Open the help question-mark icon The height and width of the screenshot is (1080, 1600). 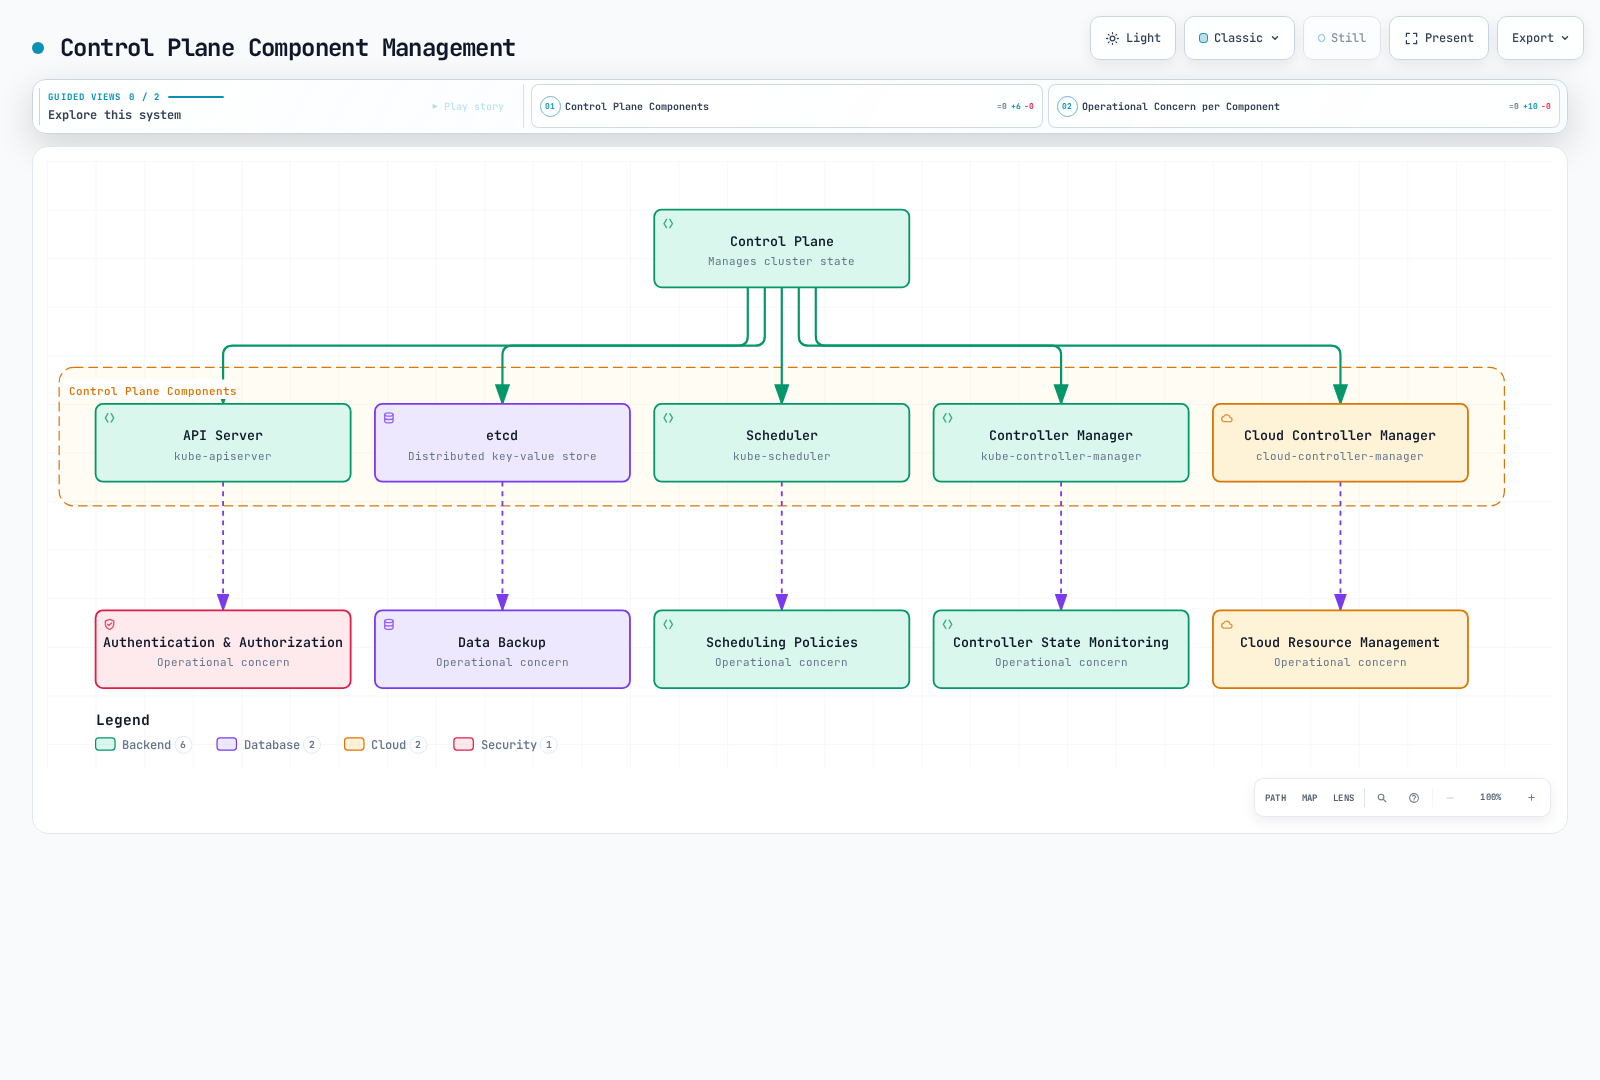1414,798
